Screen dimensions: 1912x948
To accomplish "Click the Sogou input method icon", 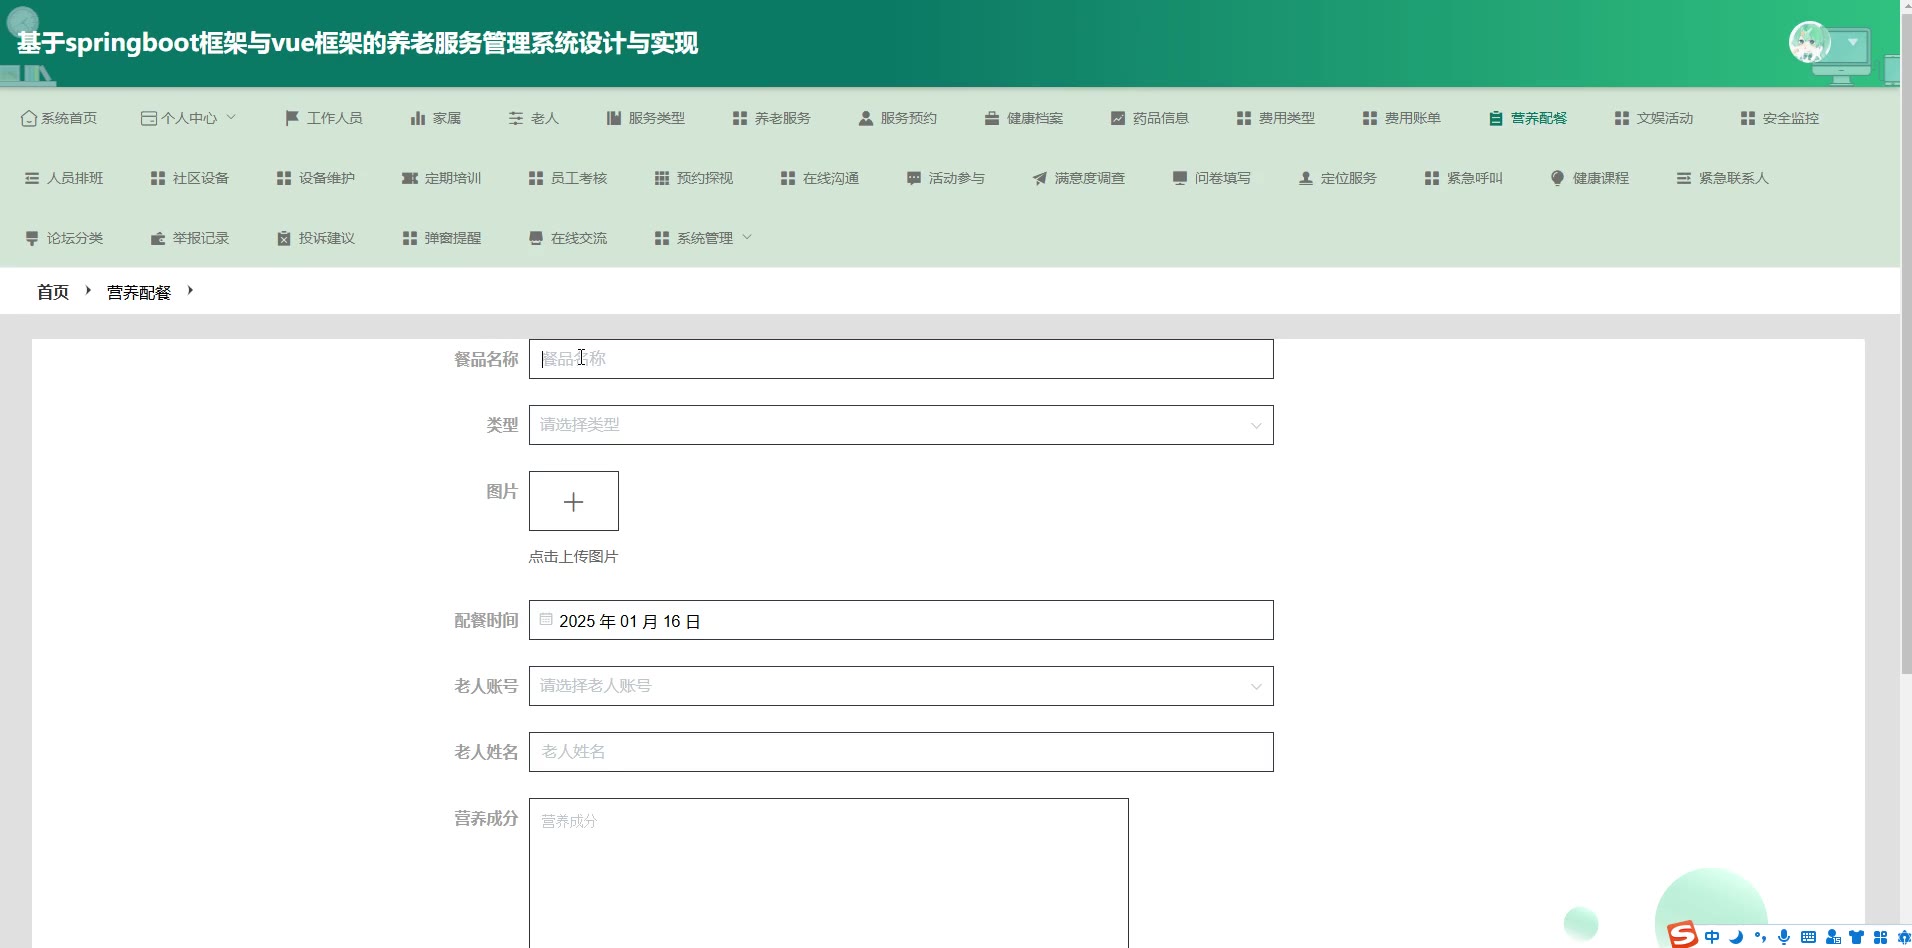I will pos(1683,935).
